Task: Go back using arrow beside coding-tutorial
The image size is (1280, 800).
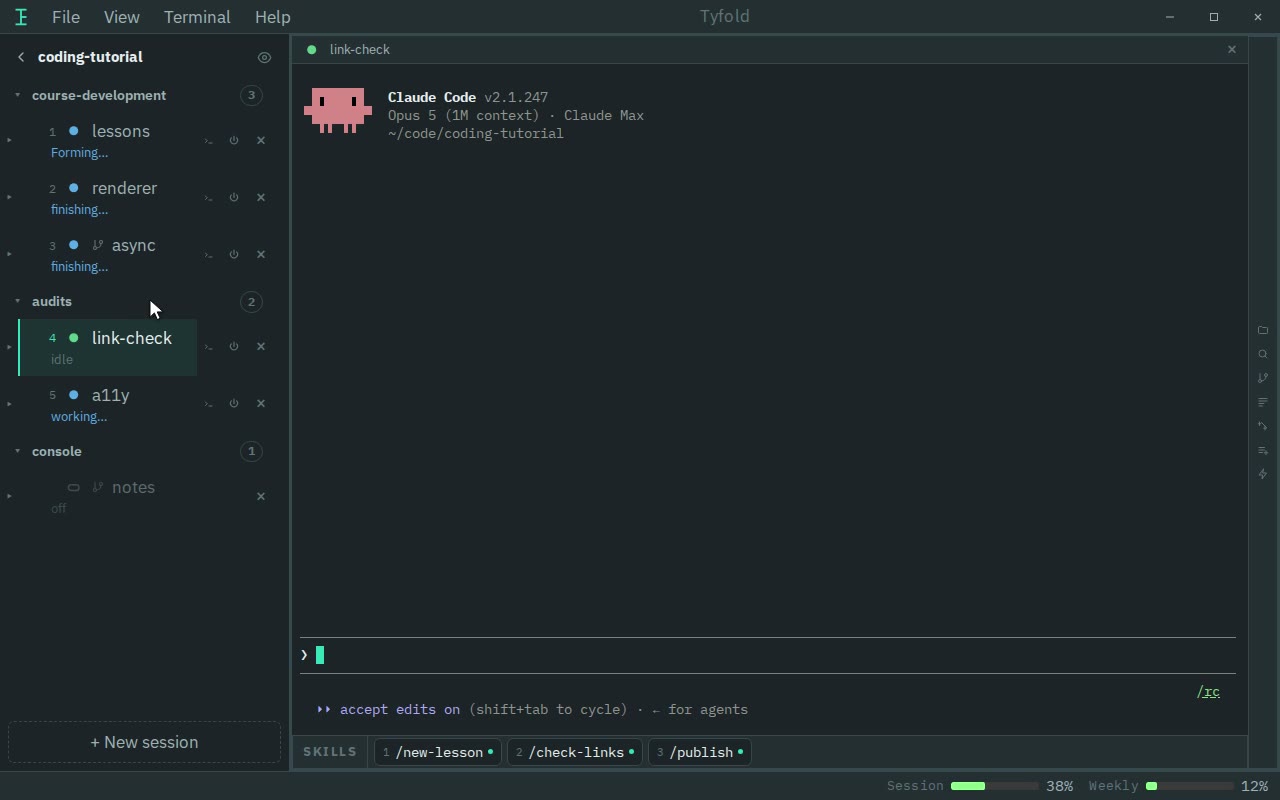Action: [x=21, y=57]
